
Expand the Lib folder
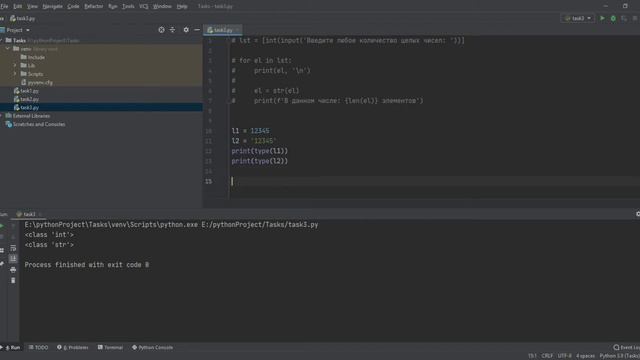[15, 66]
